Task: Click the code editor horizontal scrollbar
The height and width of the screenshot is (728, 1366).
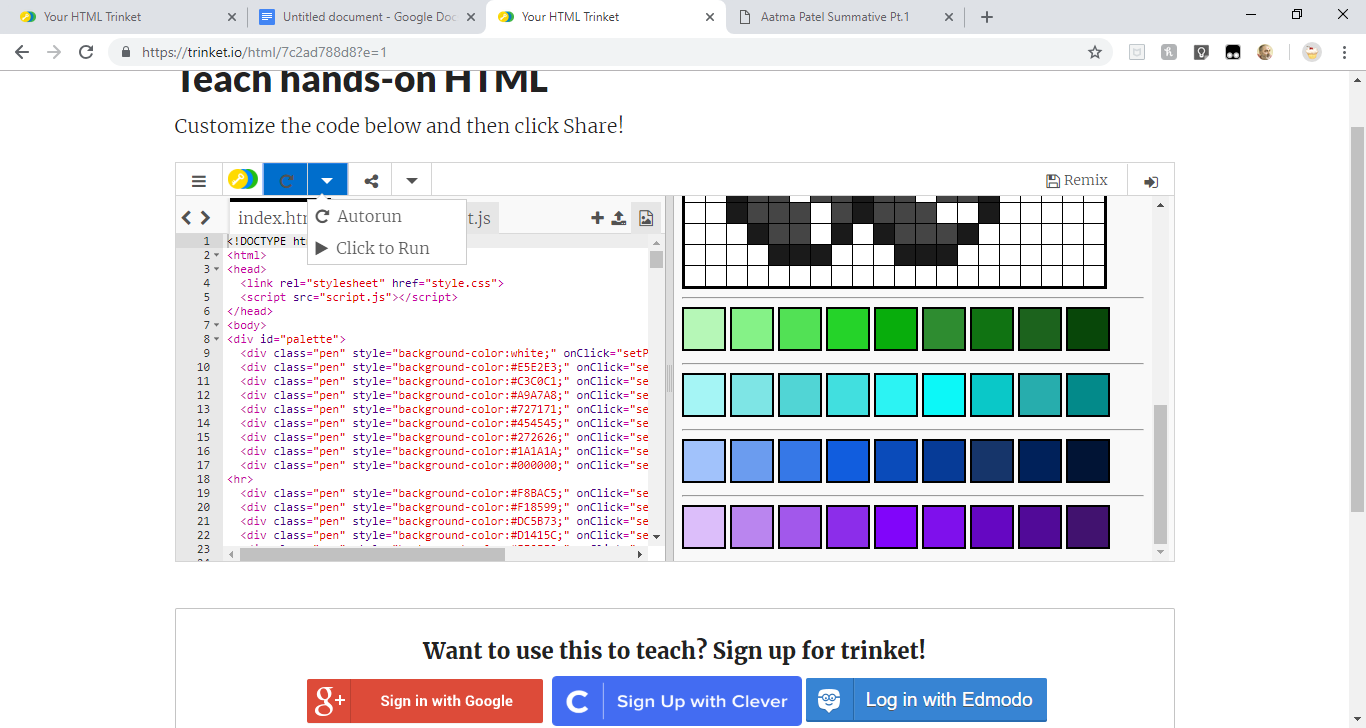Action: [x=372, y=554]
